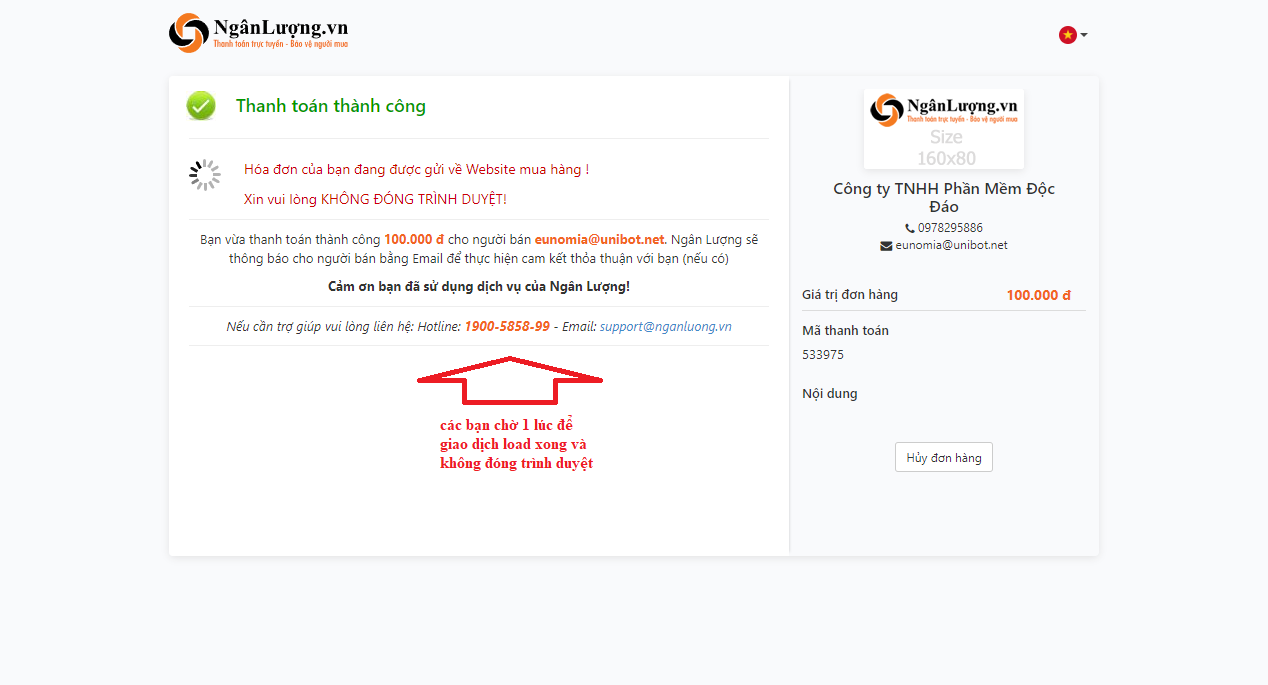Image resolution: width=1268 pixels, height=685 pixels.
Task: Open the Vietnam flag language dropdown
Action: coord(1072,35)
